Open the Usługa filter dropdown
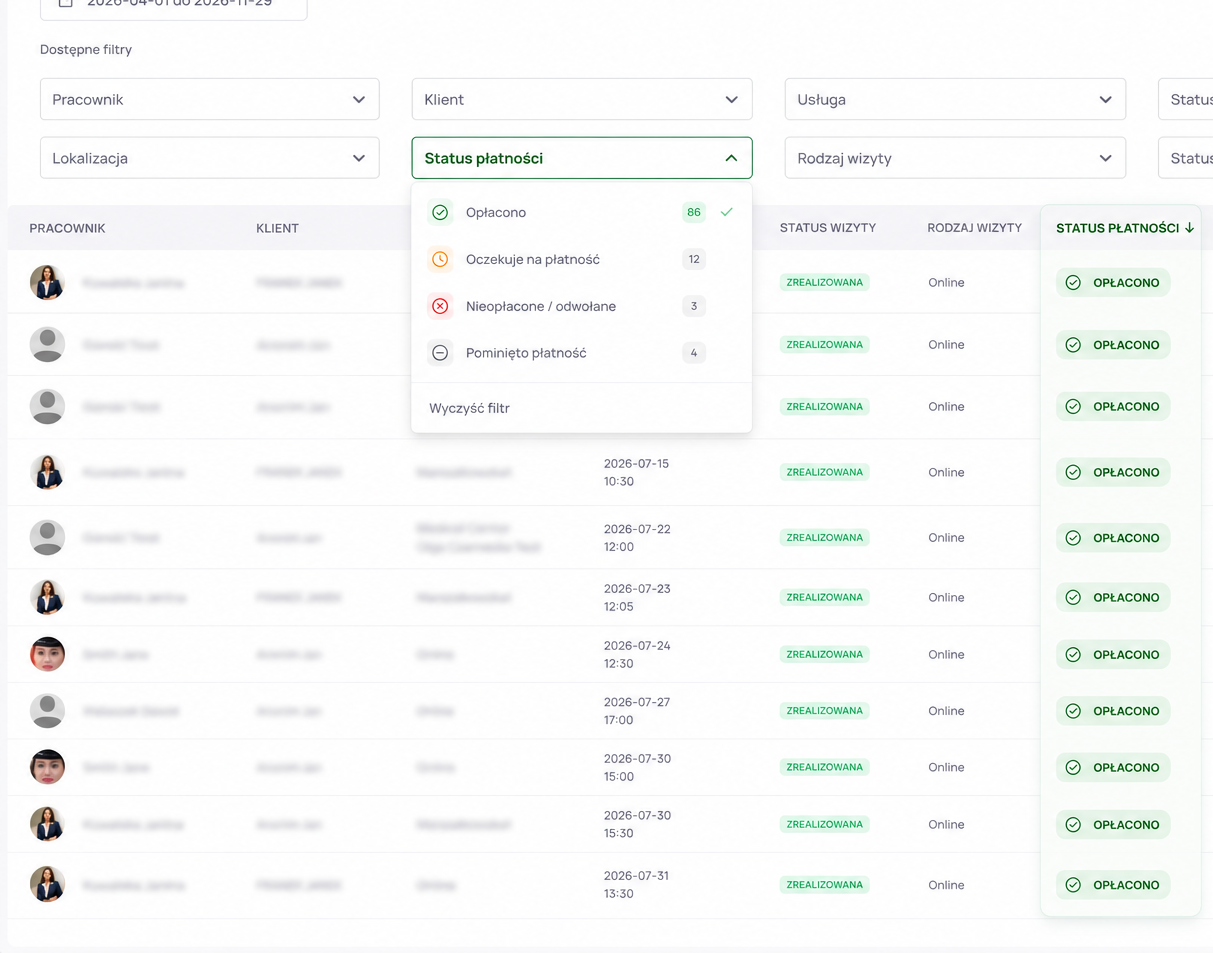The height and width of the screenshot is (953, 1213). click(955, 100)
